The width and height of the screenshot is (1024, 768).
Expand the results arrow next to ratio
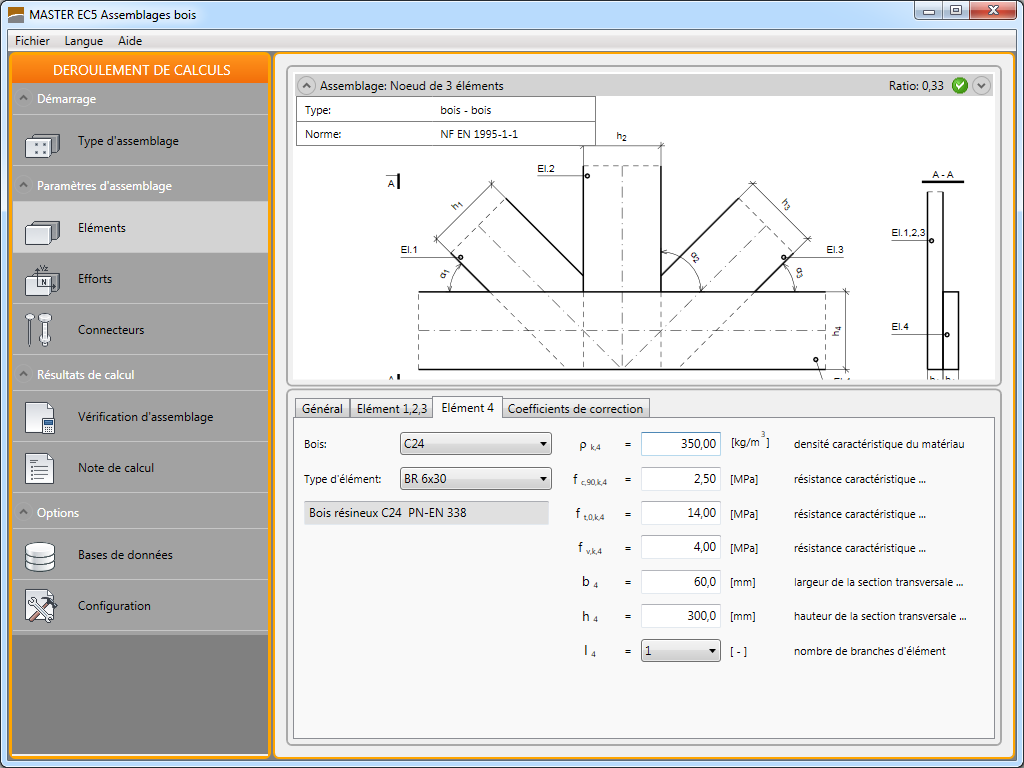981,86
